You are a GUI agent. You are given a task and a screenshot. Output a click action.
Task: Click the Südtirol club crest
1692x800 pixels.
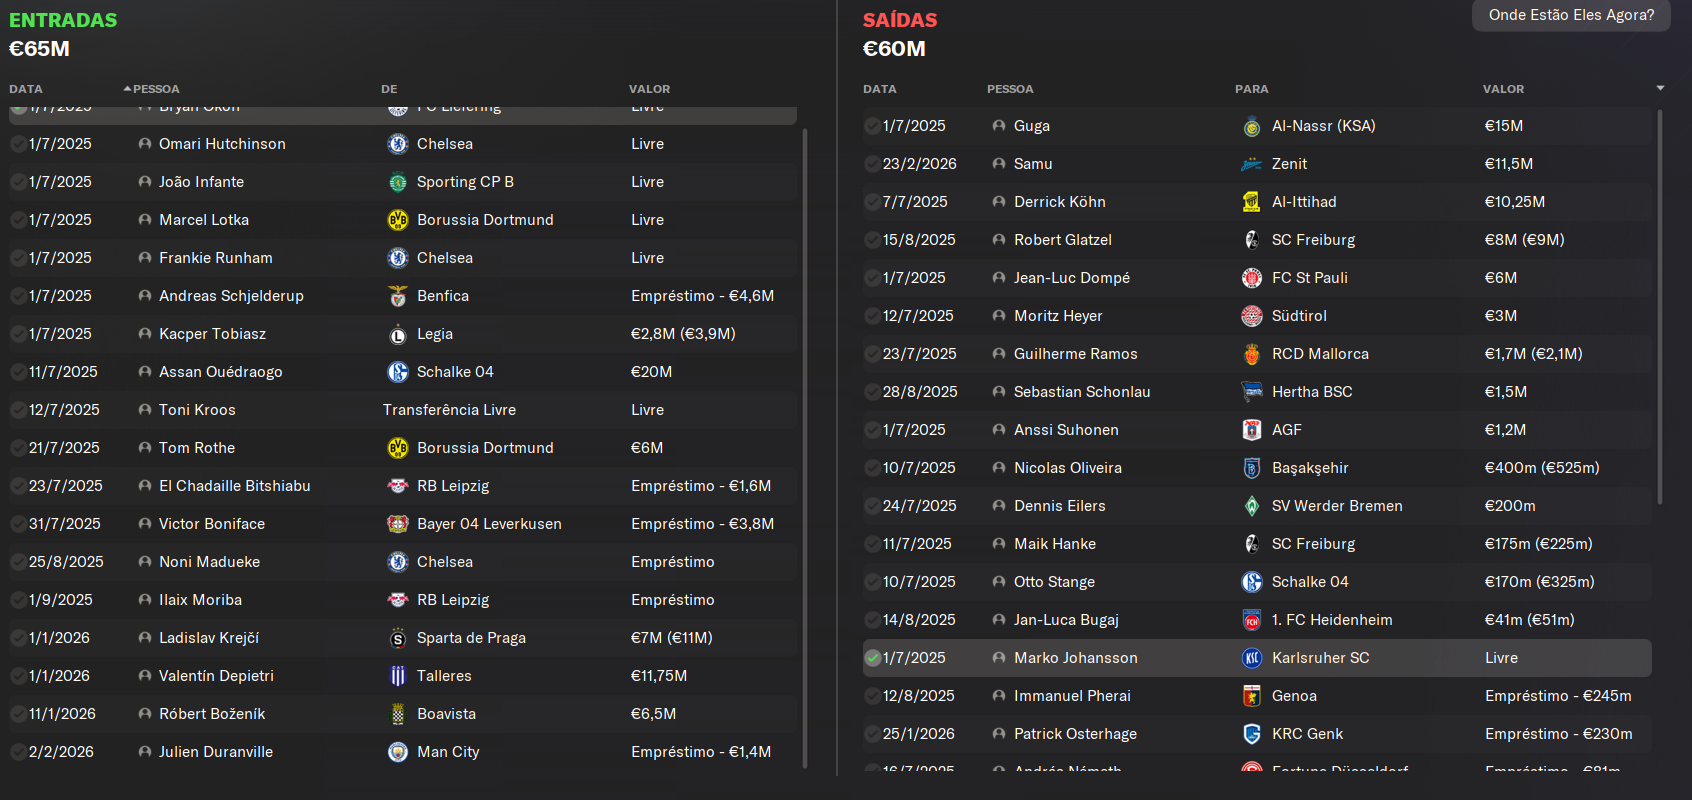[1252, 316]
